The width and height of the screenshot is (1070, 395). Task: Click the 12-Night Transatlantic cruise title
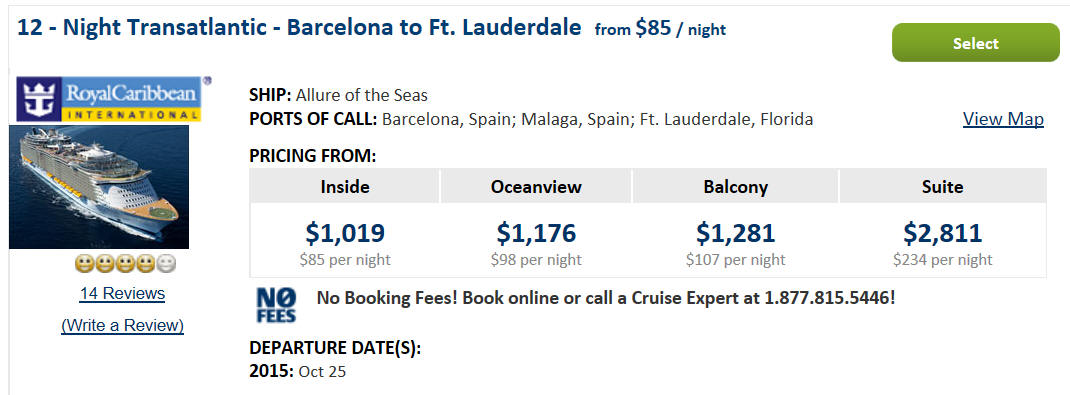tap(299, 28)
